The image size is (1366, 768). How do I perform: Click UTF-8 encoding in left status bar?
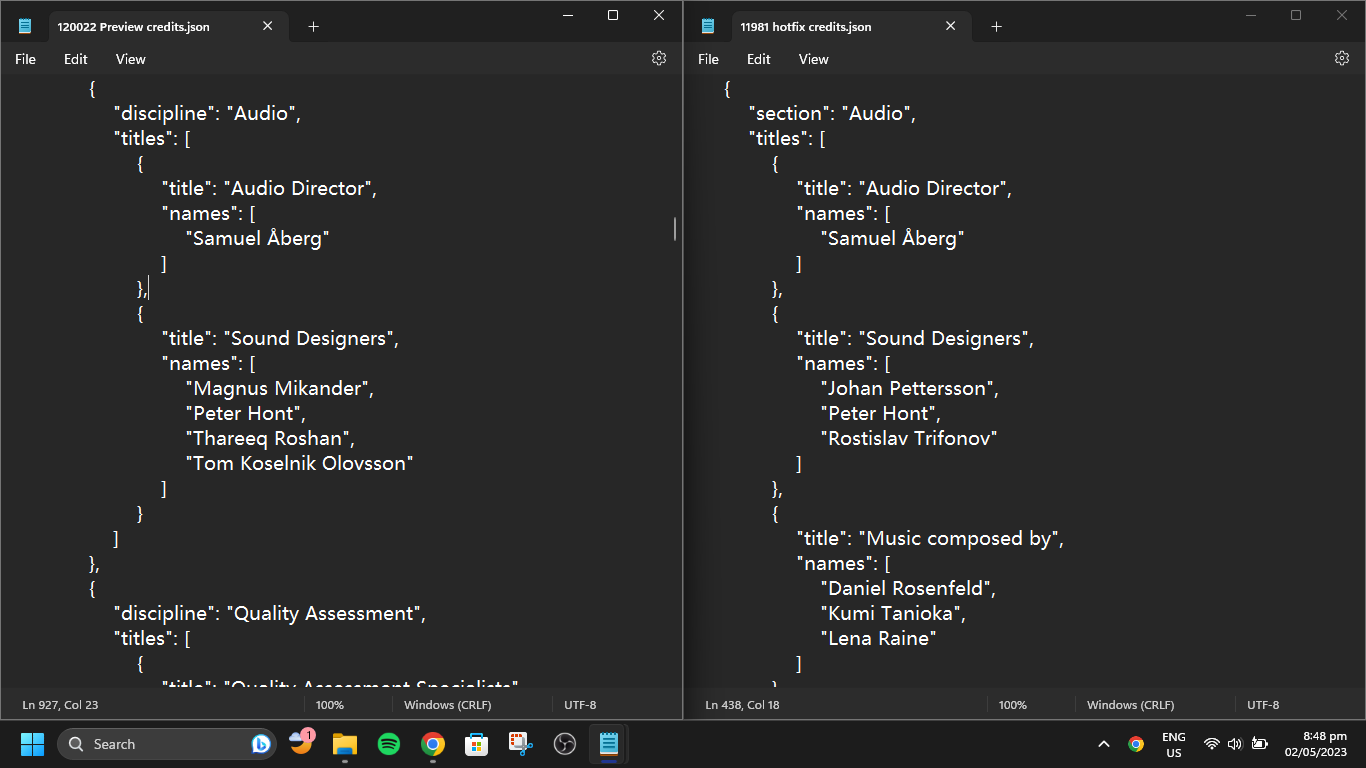[x=580, y=705]
